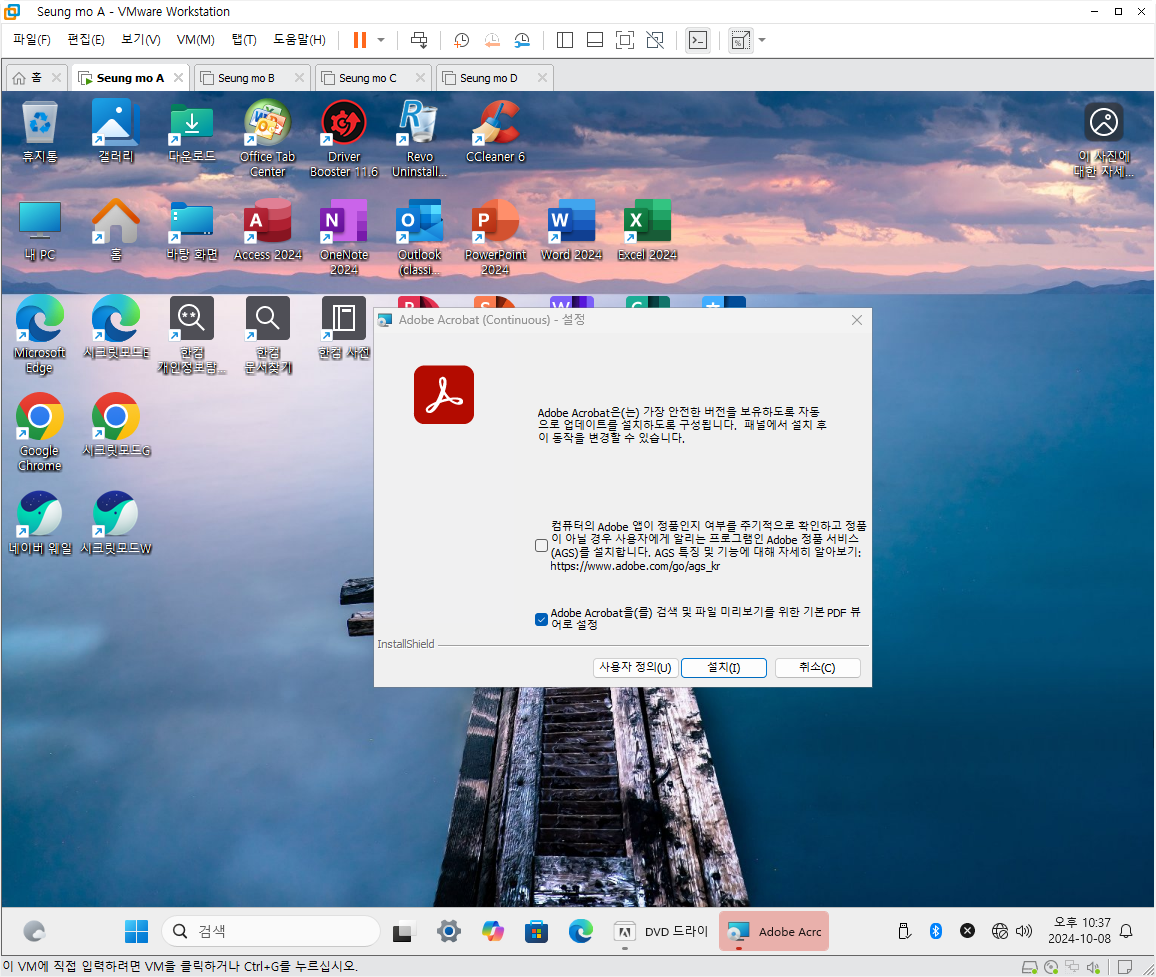Viewport: 1156px width, 977px height.
Task: Click DVD 드라이브 taskbar item
Action: tap(661, 931)
